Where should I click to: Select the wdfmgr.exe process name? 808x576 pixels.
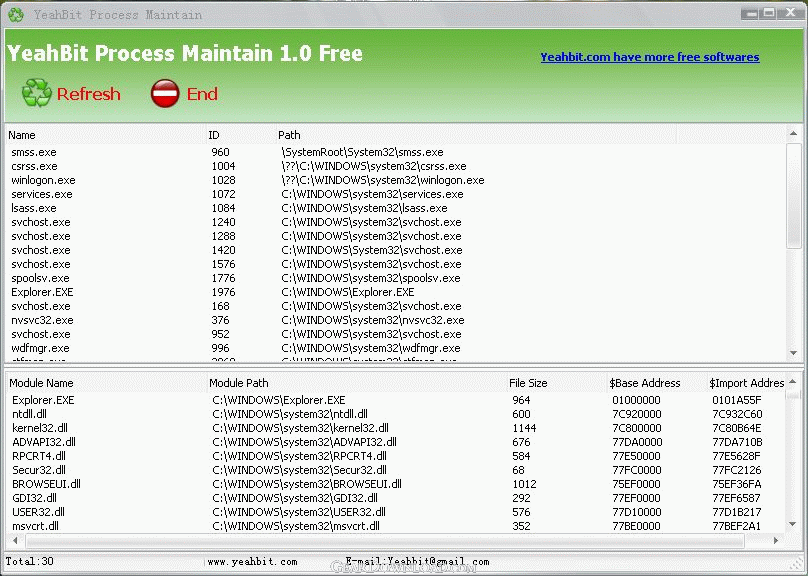point(40,348)
